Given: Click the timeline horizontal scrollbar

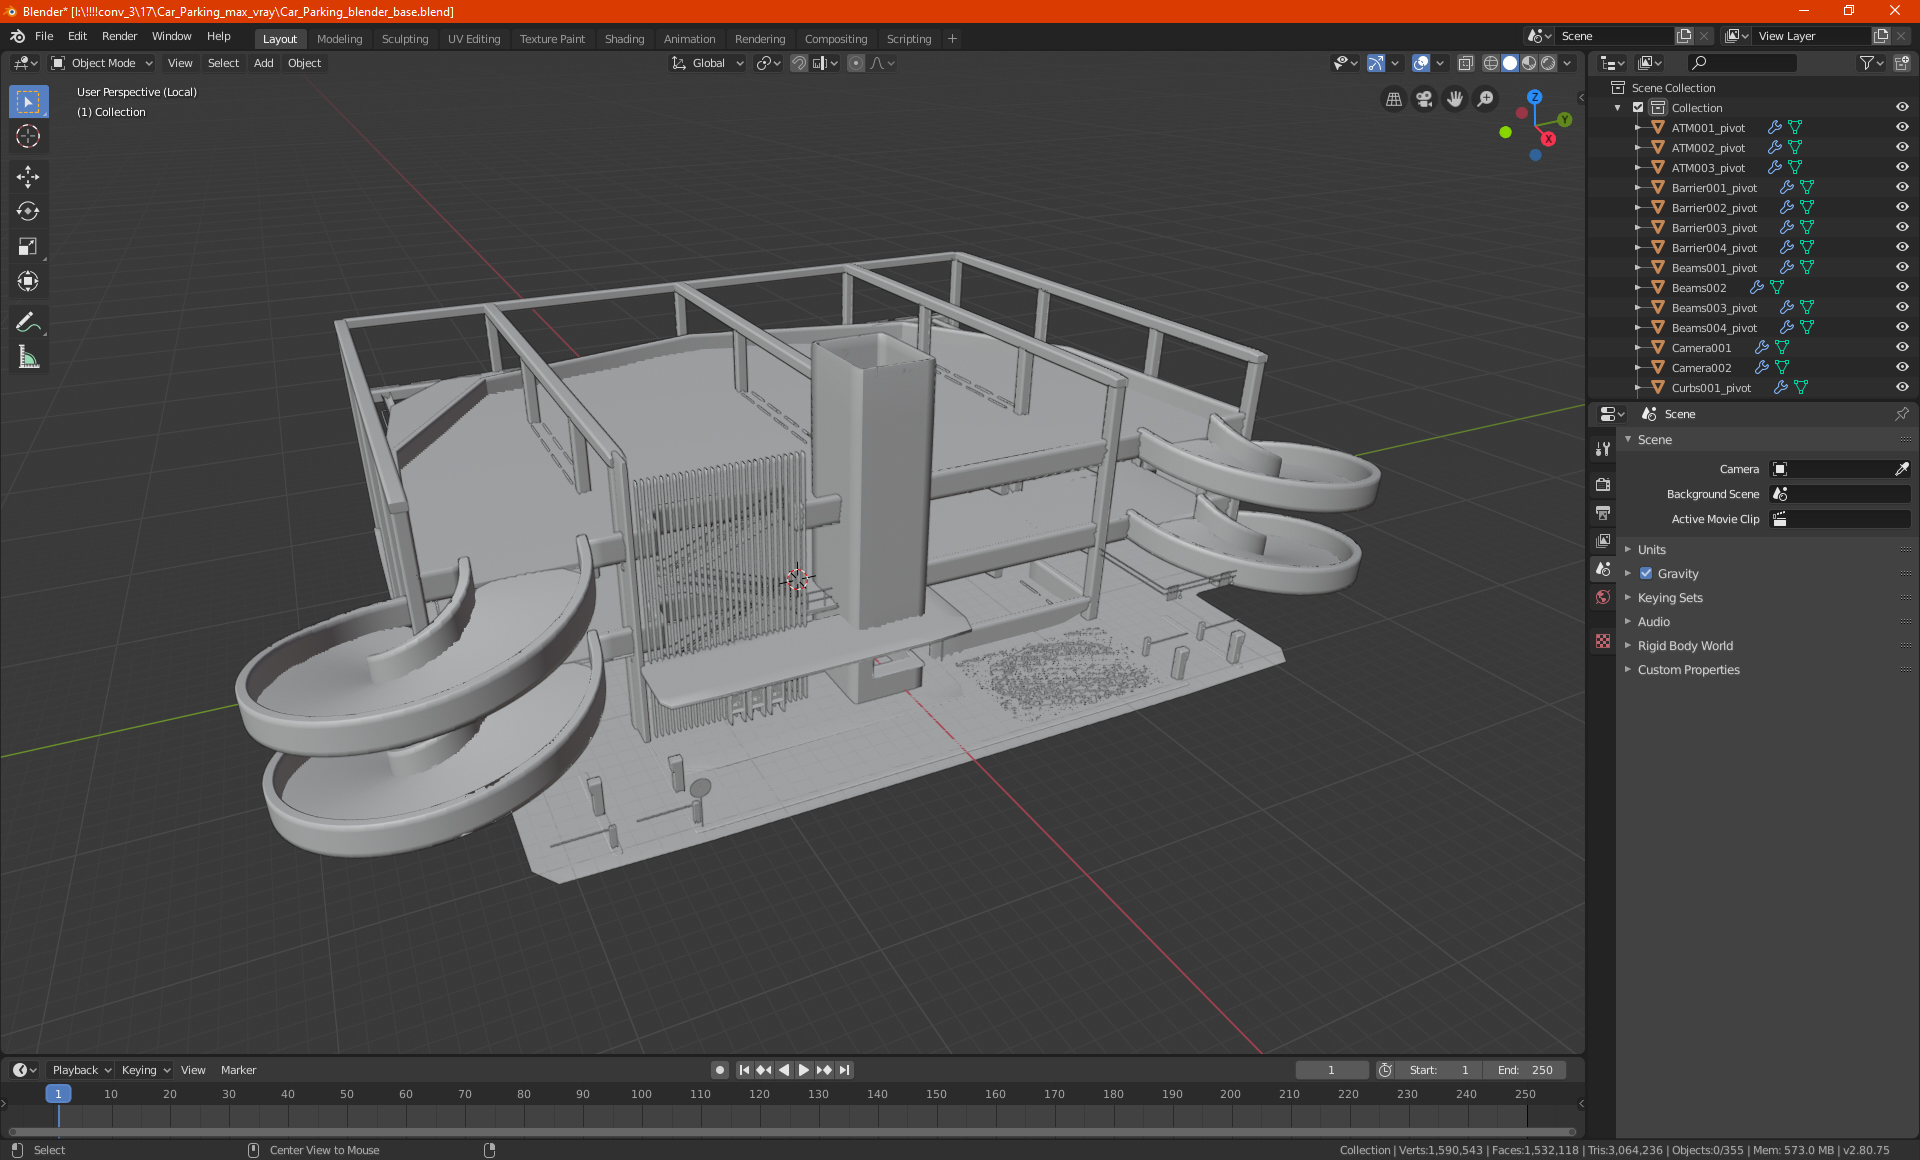Looking at the screenshot, I should click(x=792, y=1132).
